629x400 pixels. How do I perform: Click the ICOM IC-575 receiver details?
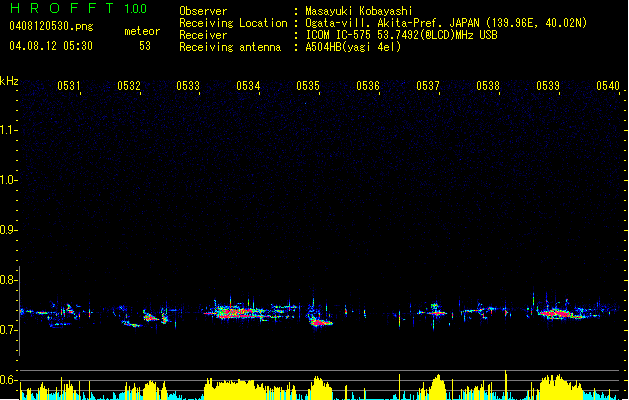[x=402, y=35]
